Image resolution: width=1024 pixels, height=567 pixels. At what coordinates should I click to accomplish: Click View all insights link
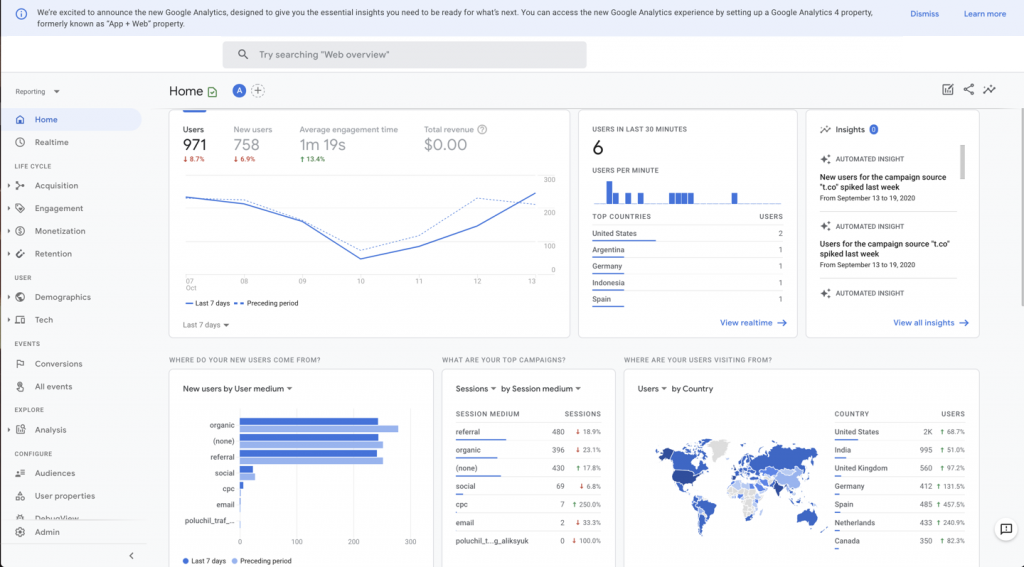coord(931,323)
